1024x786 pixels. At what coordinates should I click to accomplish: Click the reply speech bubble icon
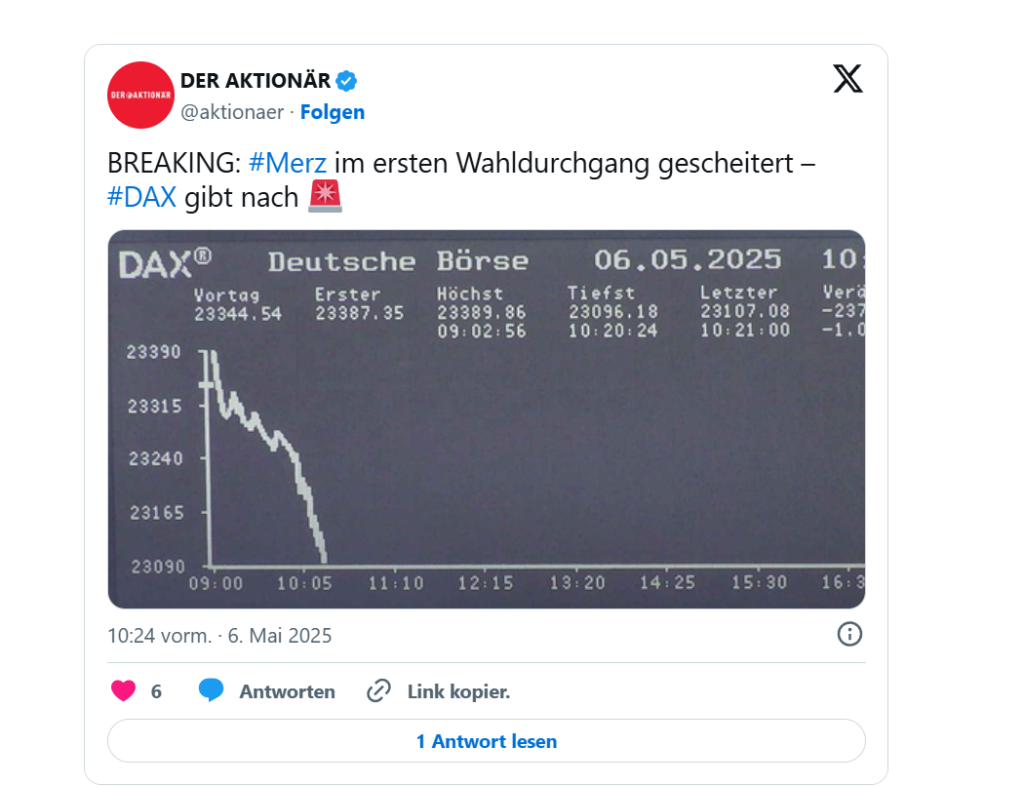(x=211, y=691)
